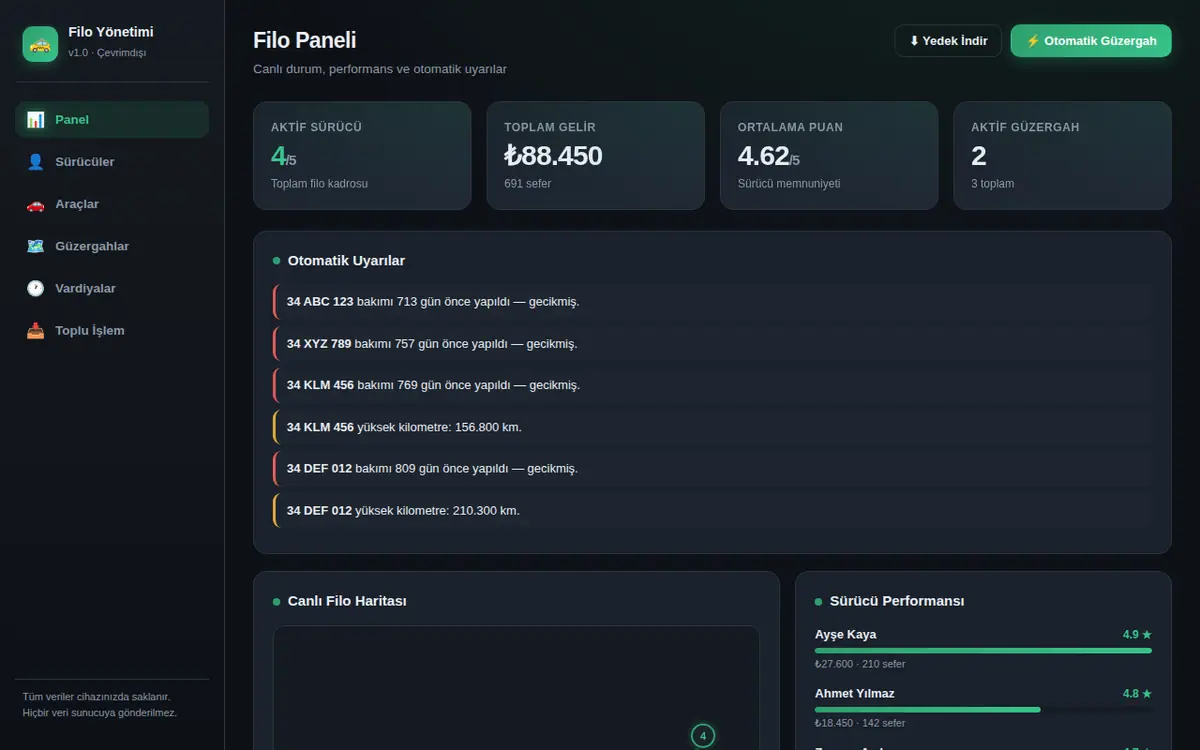Click the Toplu İşlem inbox icon

click(x=35, y=330)
